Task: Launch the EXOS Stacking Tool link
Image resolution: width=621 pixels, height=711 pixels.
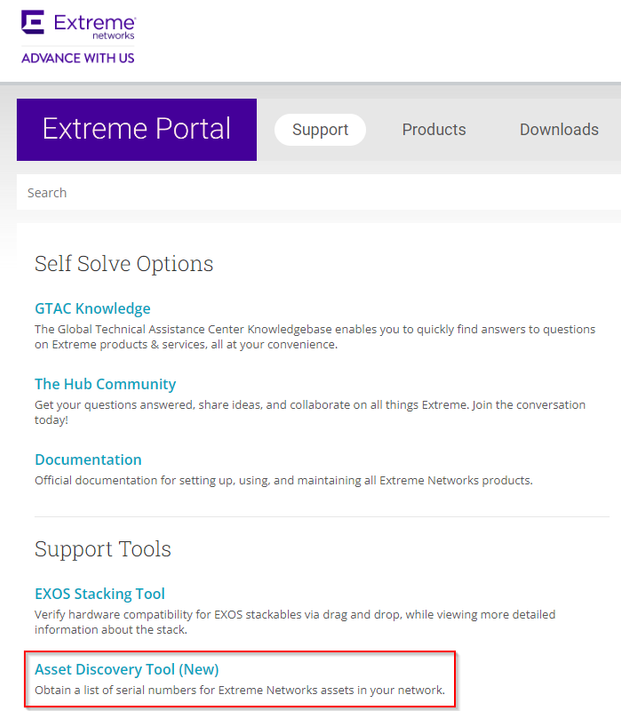Action: 100,594
